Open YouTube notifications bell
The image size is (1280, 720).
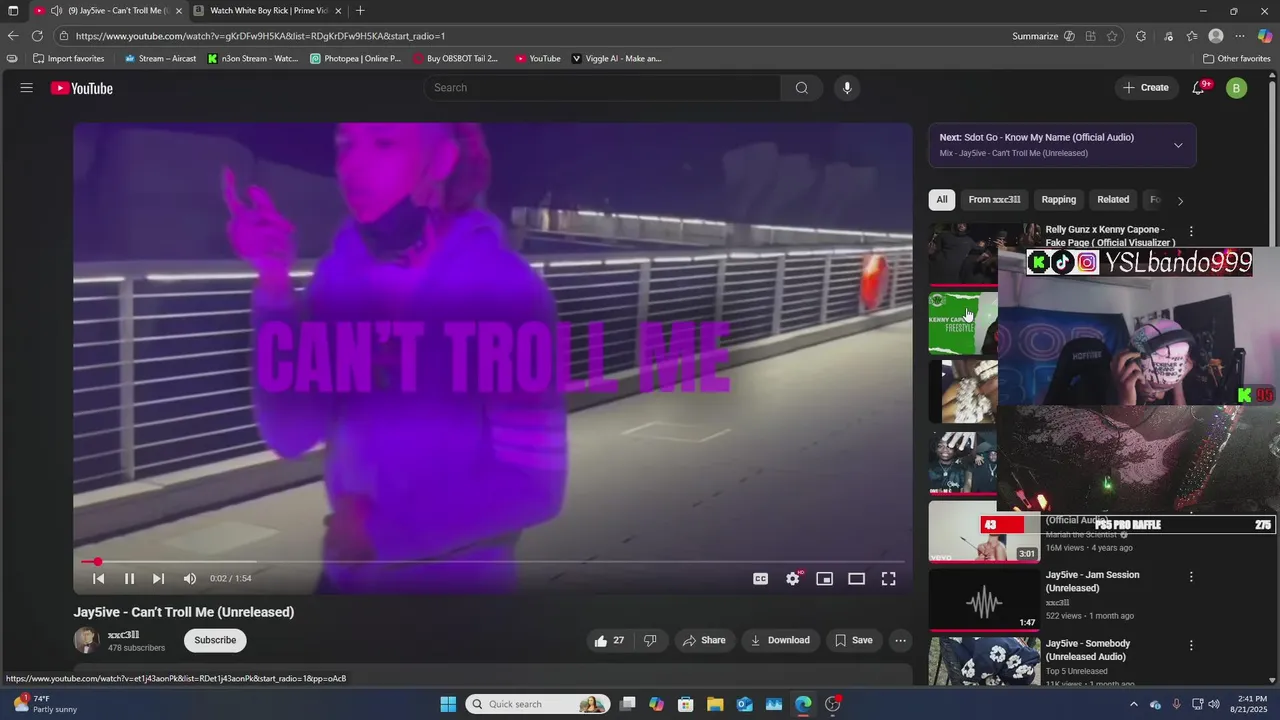tap(1198, 88)
